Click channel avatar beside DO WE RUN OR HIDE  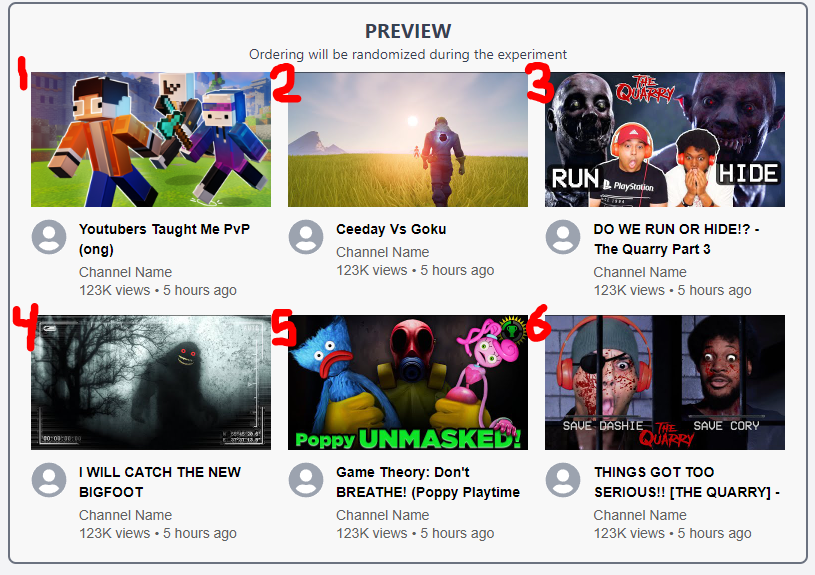coord(562,237)
